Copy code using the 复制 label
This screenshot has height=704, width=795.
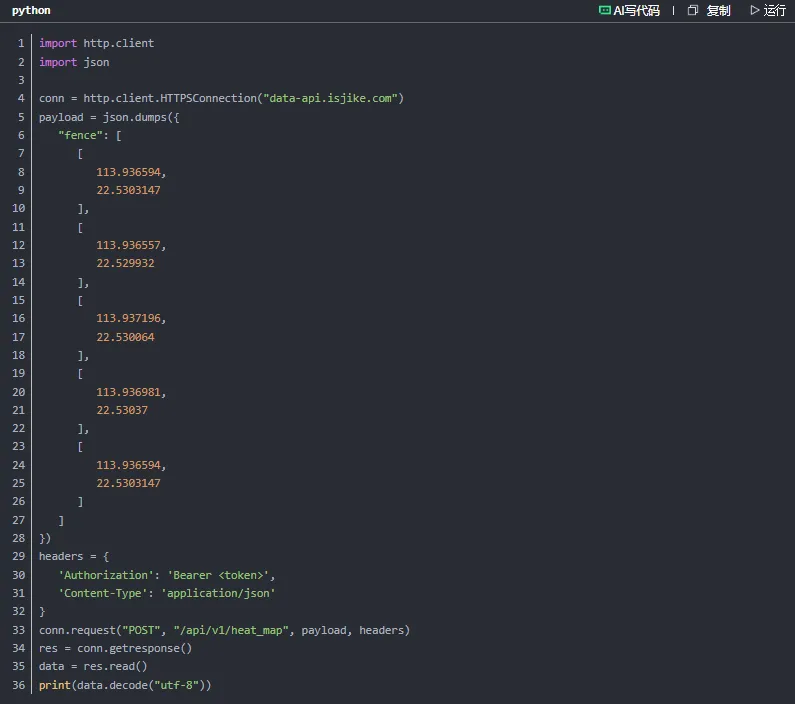tap(718, 10)
